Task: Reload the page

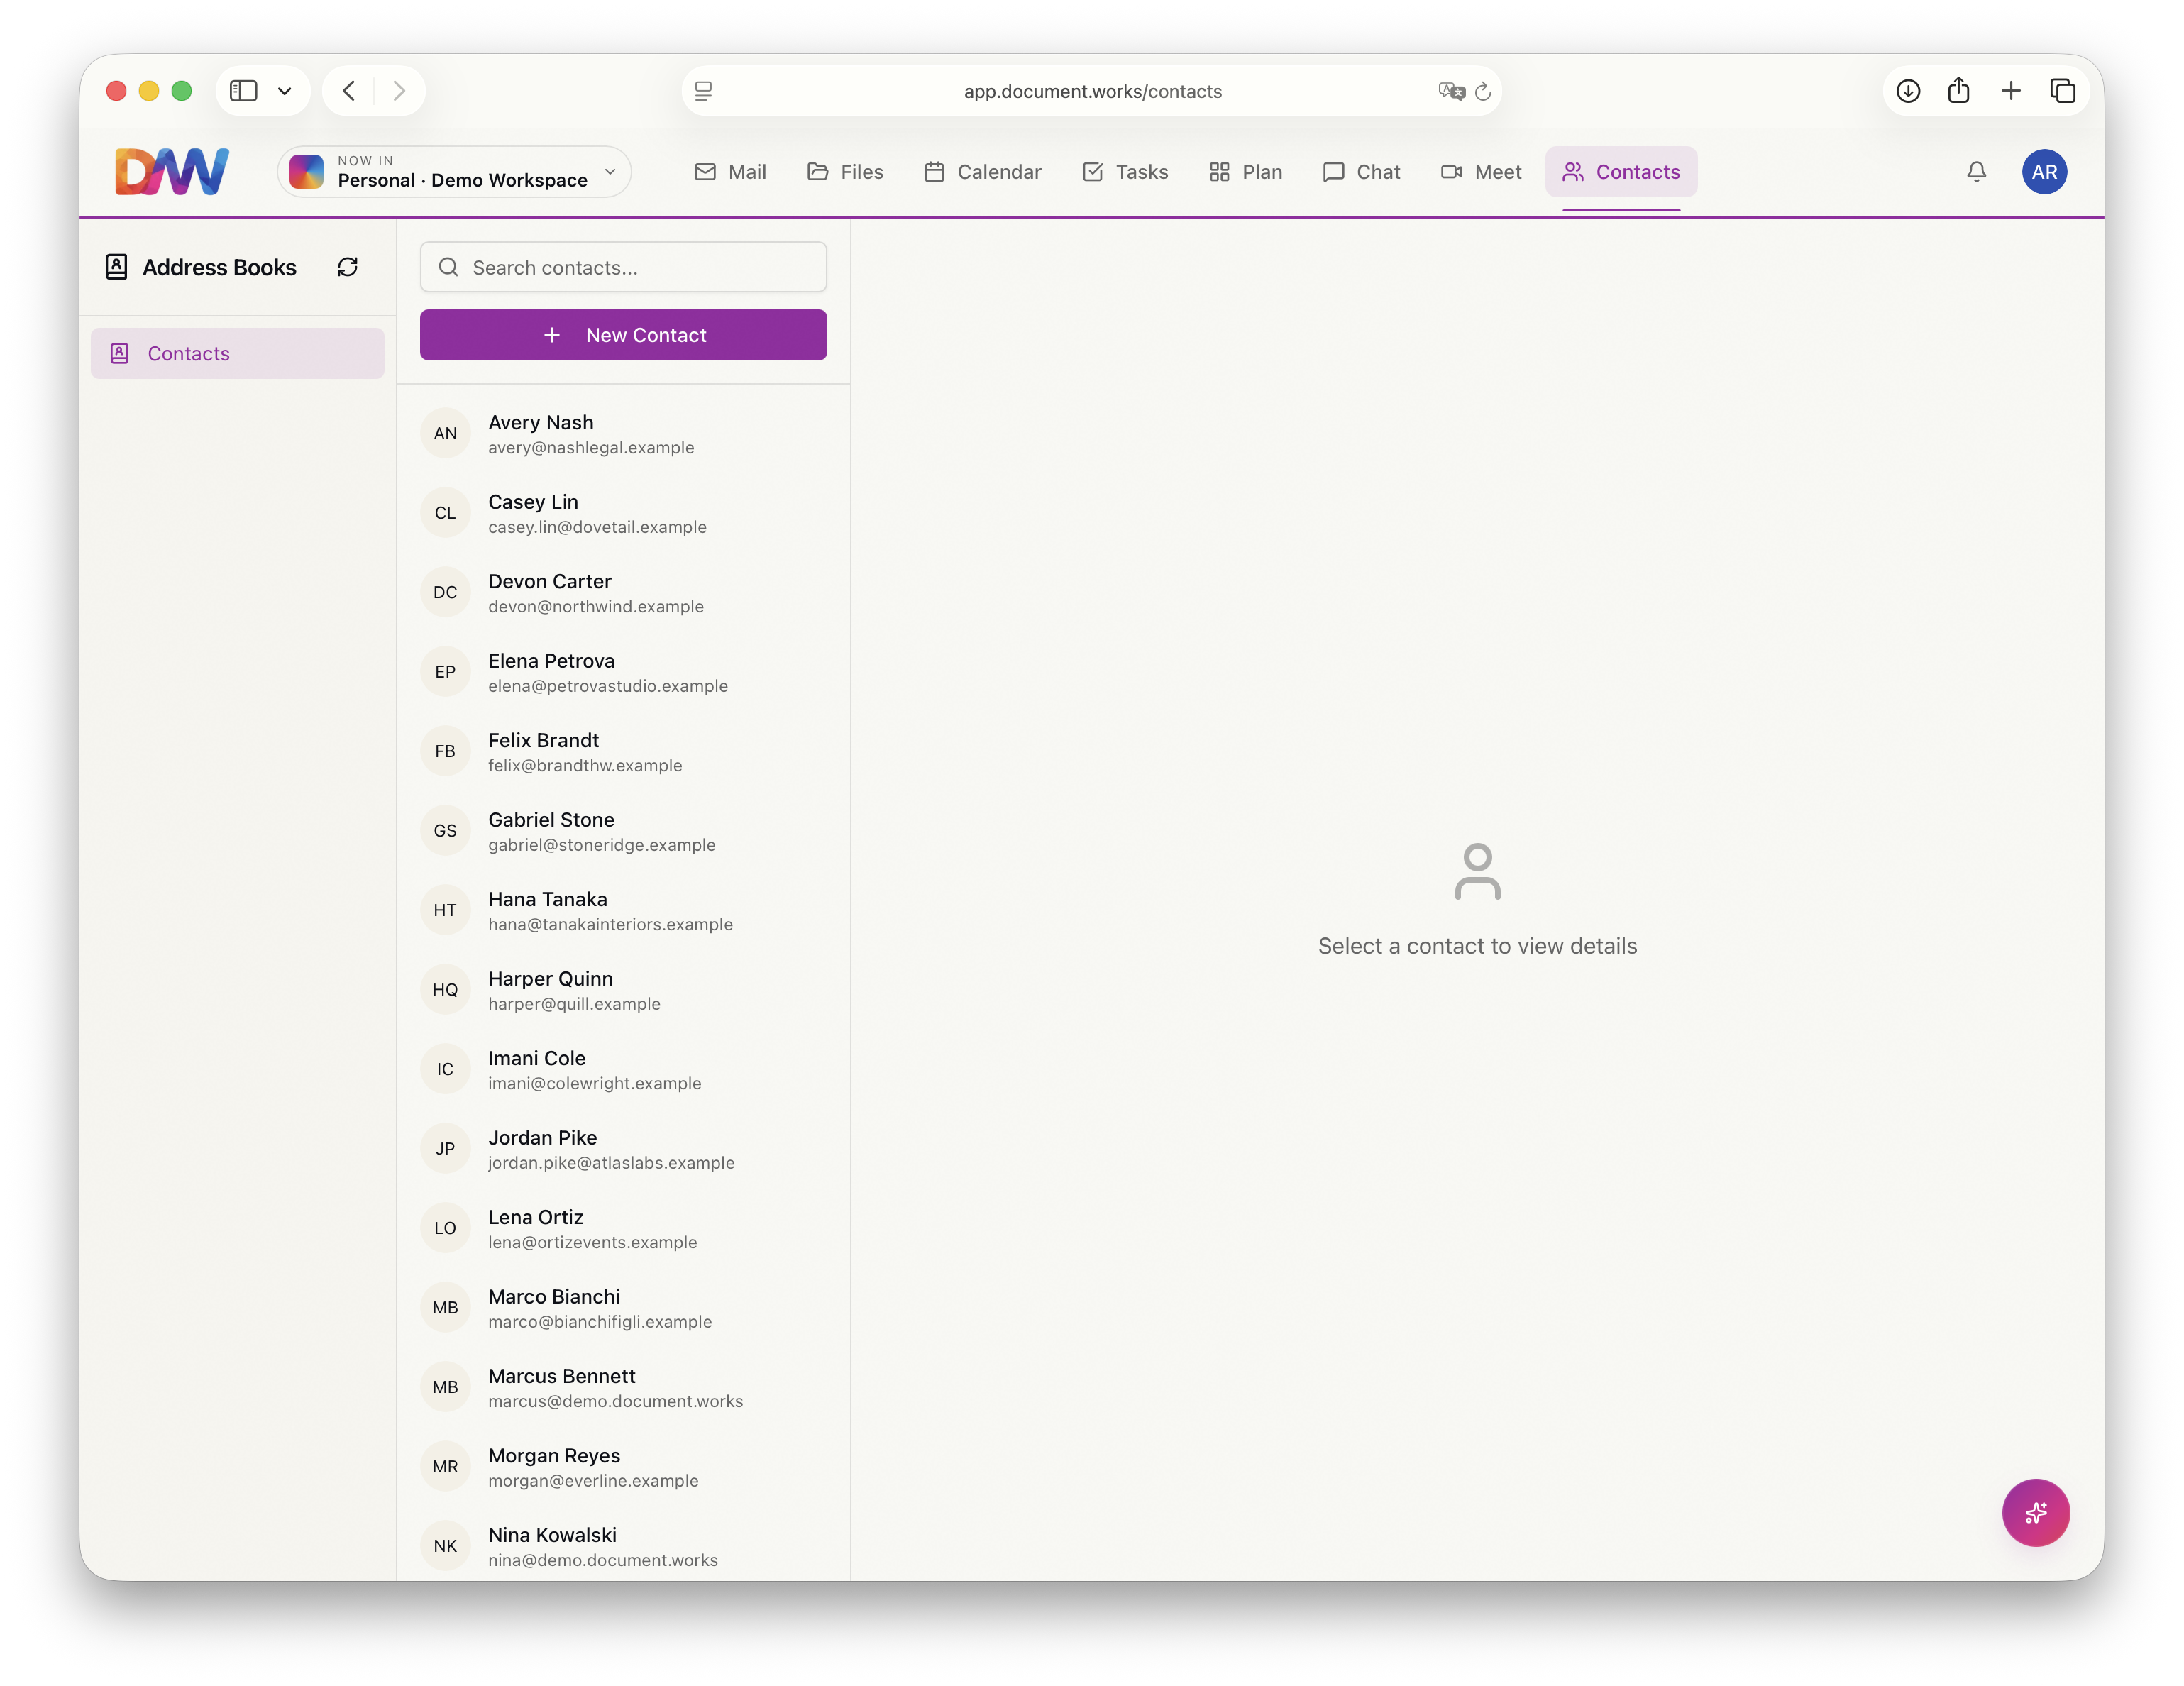Action: pyautogui.click(x=1484, y=91)
